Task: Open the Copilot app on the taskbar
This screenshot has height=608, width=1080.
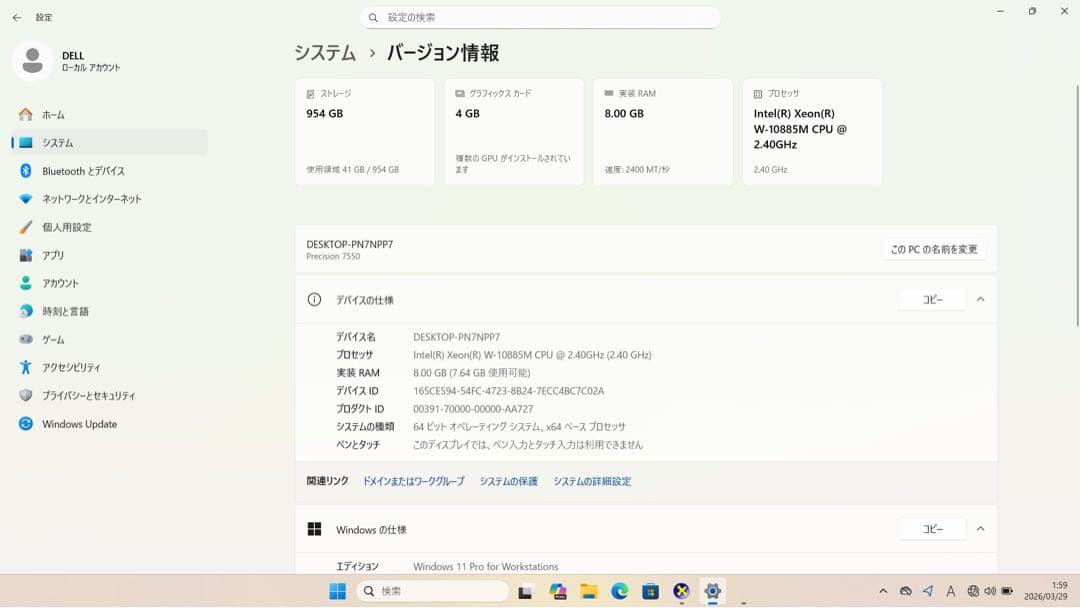Action: coord(558,591)
